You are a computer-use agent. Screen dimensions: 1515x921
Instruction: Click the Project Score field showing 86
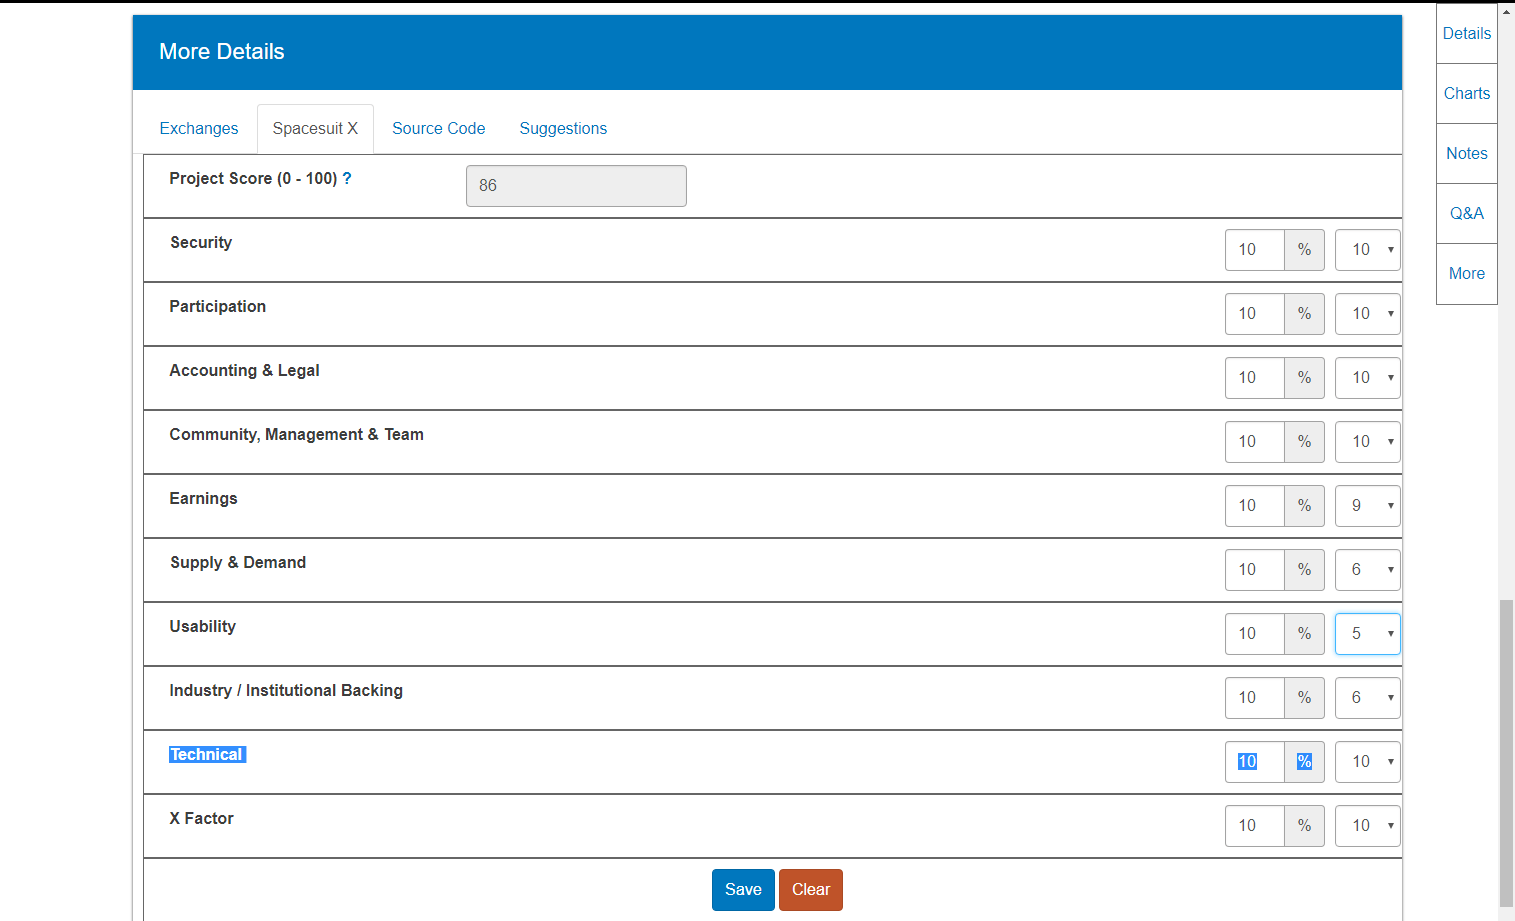tap(576, 186)
